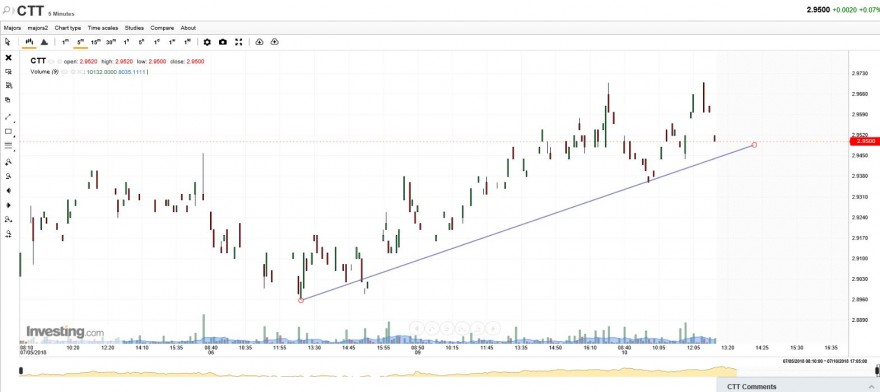The width and height of the screenshot is (880, 392).
Task: Click the 2.9660 label on price axis
Action: pyautogui.click(x=860, y=94)
